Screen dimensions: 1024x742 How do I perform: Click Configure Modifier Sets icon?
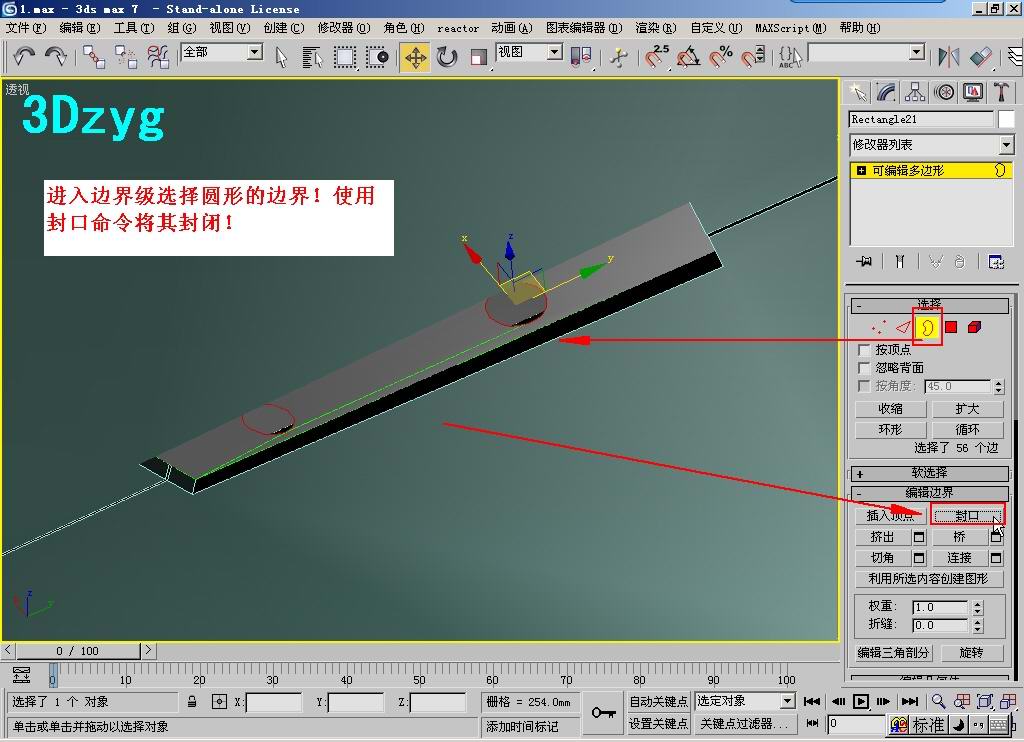point(996,261)
